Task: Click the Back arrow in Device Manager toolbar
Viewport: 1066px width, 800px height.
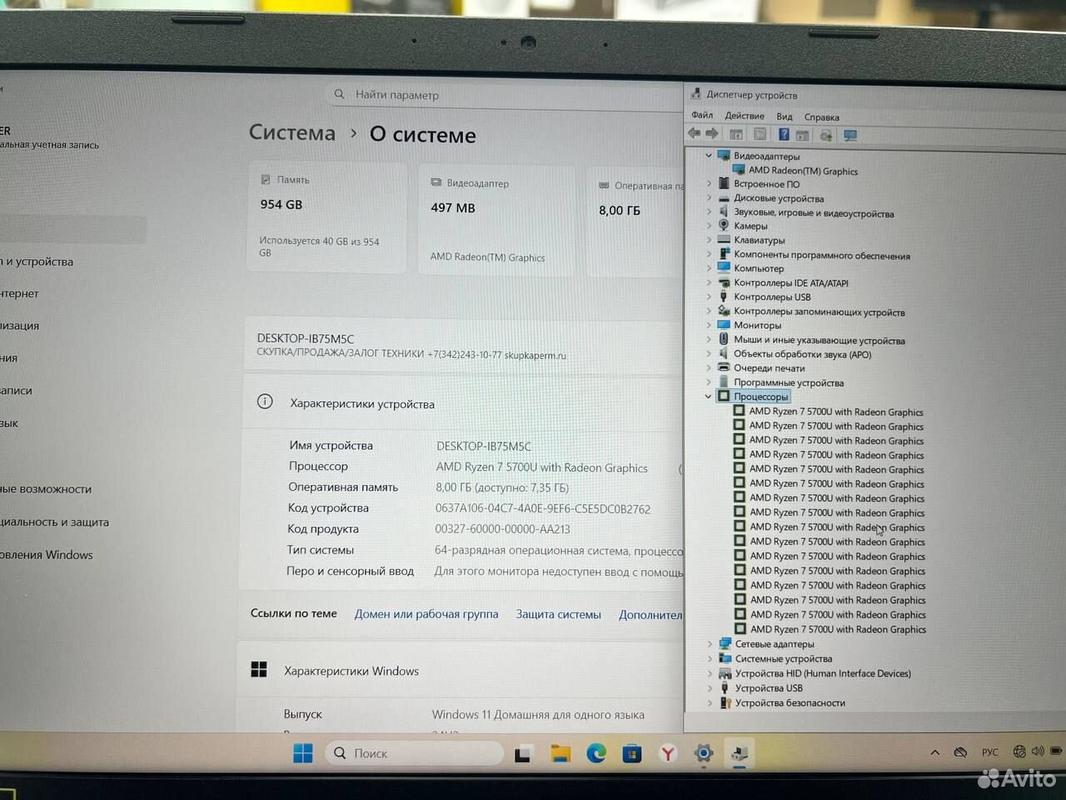Action: click(x=694, y=133)
